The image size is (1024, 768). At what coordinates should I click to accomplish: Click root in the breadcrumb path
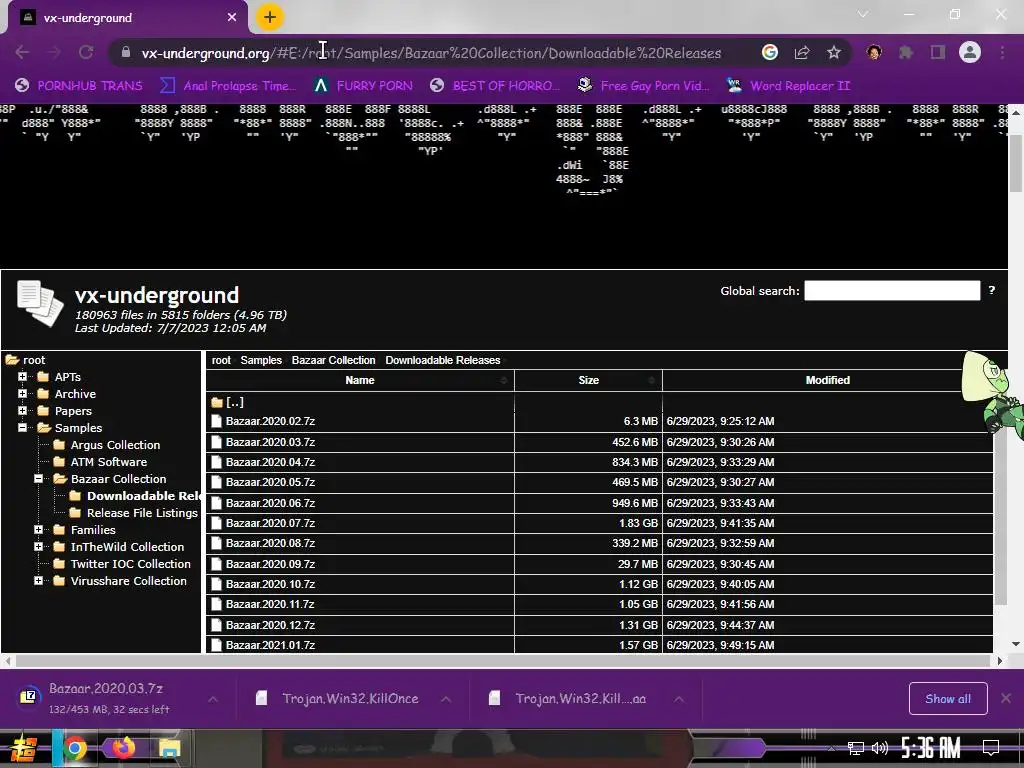coord(221,360)
